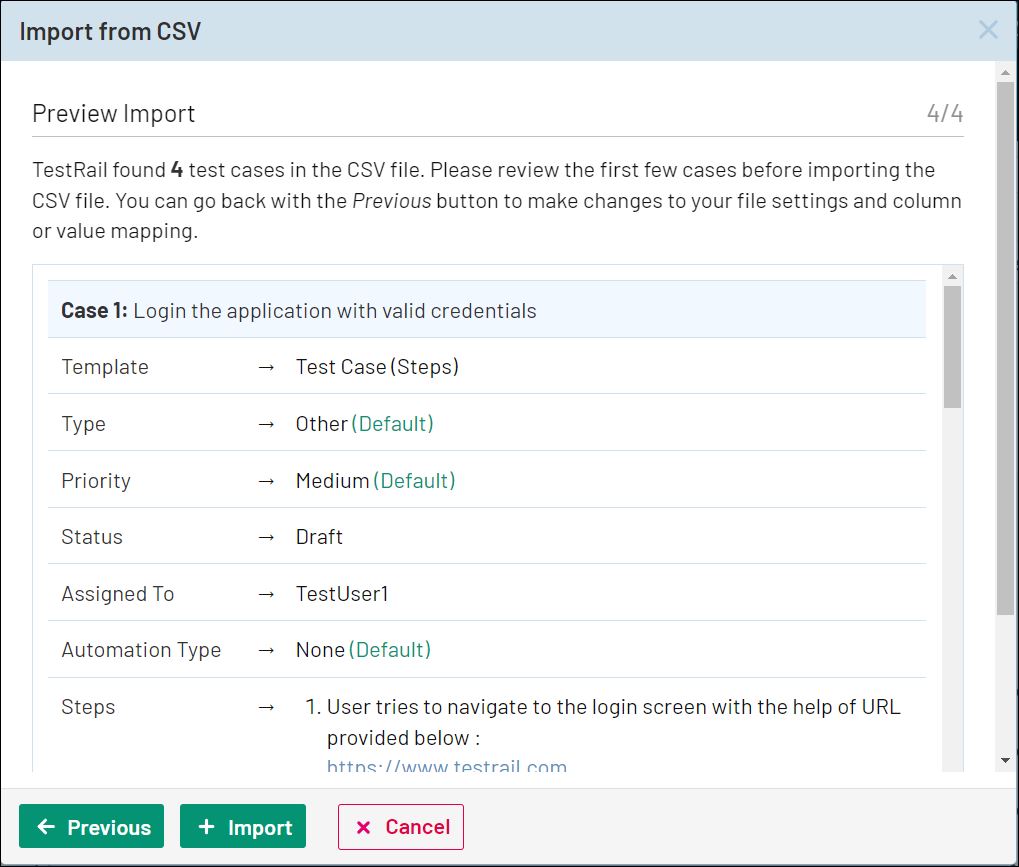Click the red x icon on Cancel
This screenshot has height=867, width=1019.
[x=364, y=827]
